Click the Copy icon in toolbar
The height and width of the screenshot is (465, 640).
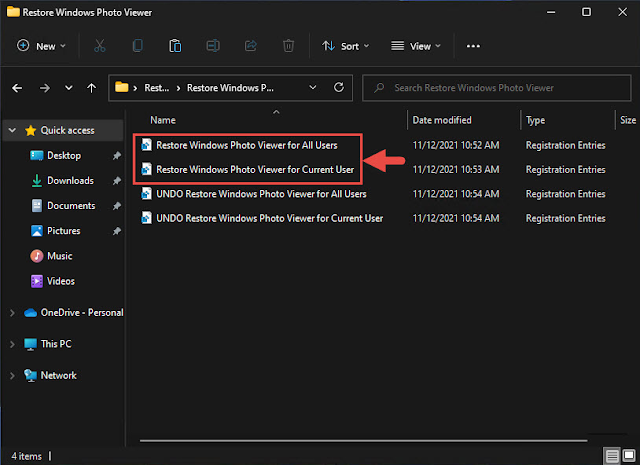click(138, 46)
